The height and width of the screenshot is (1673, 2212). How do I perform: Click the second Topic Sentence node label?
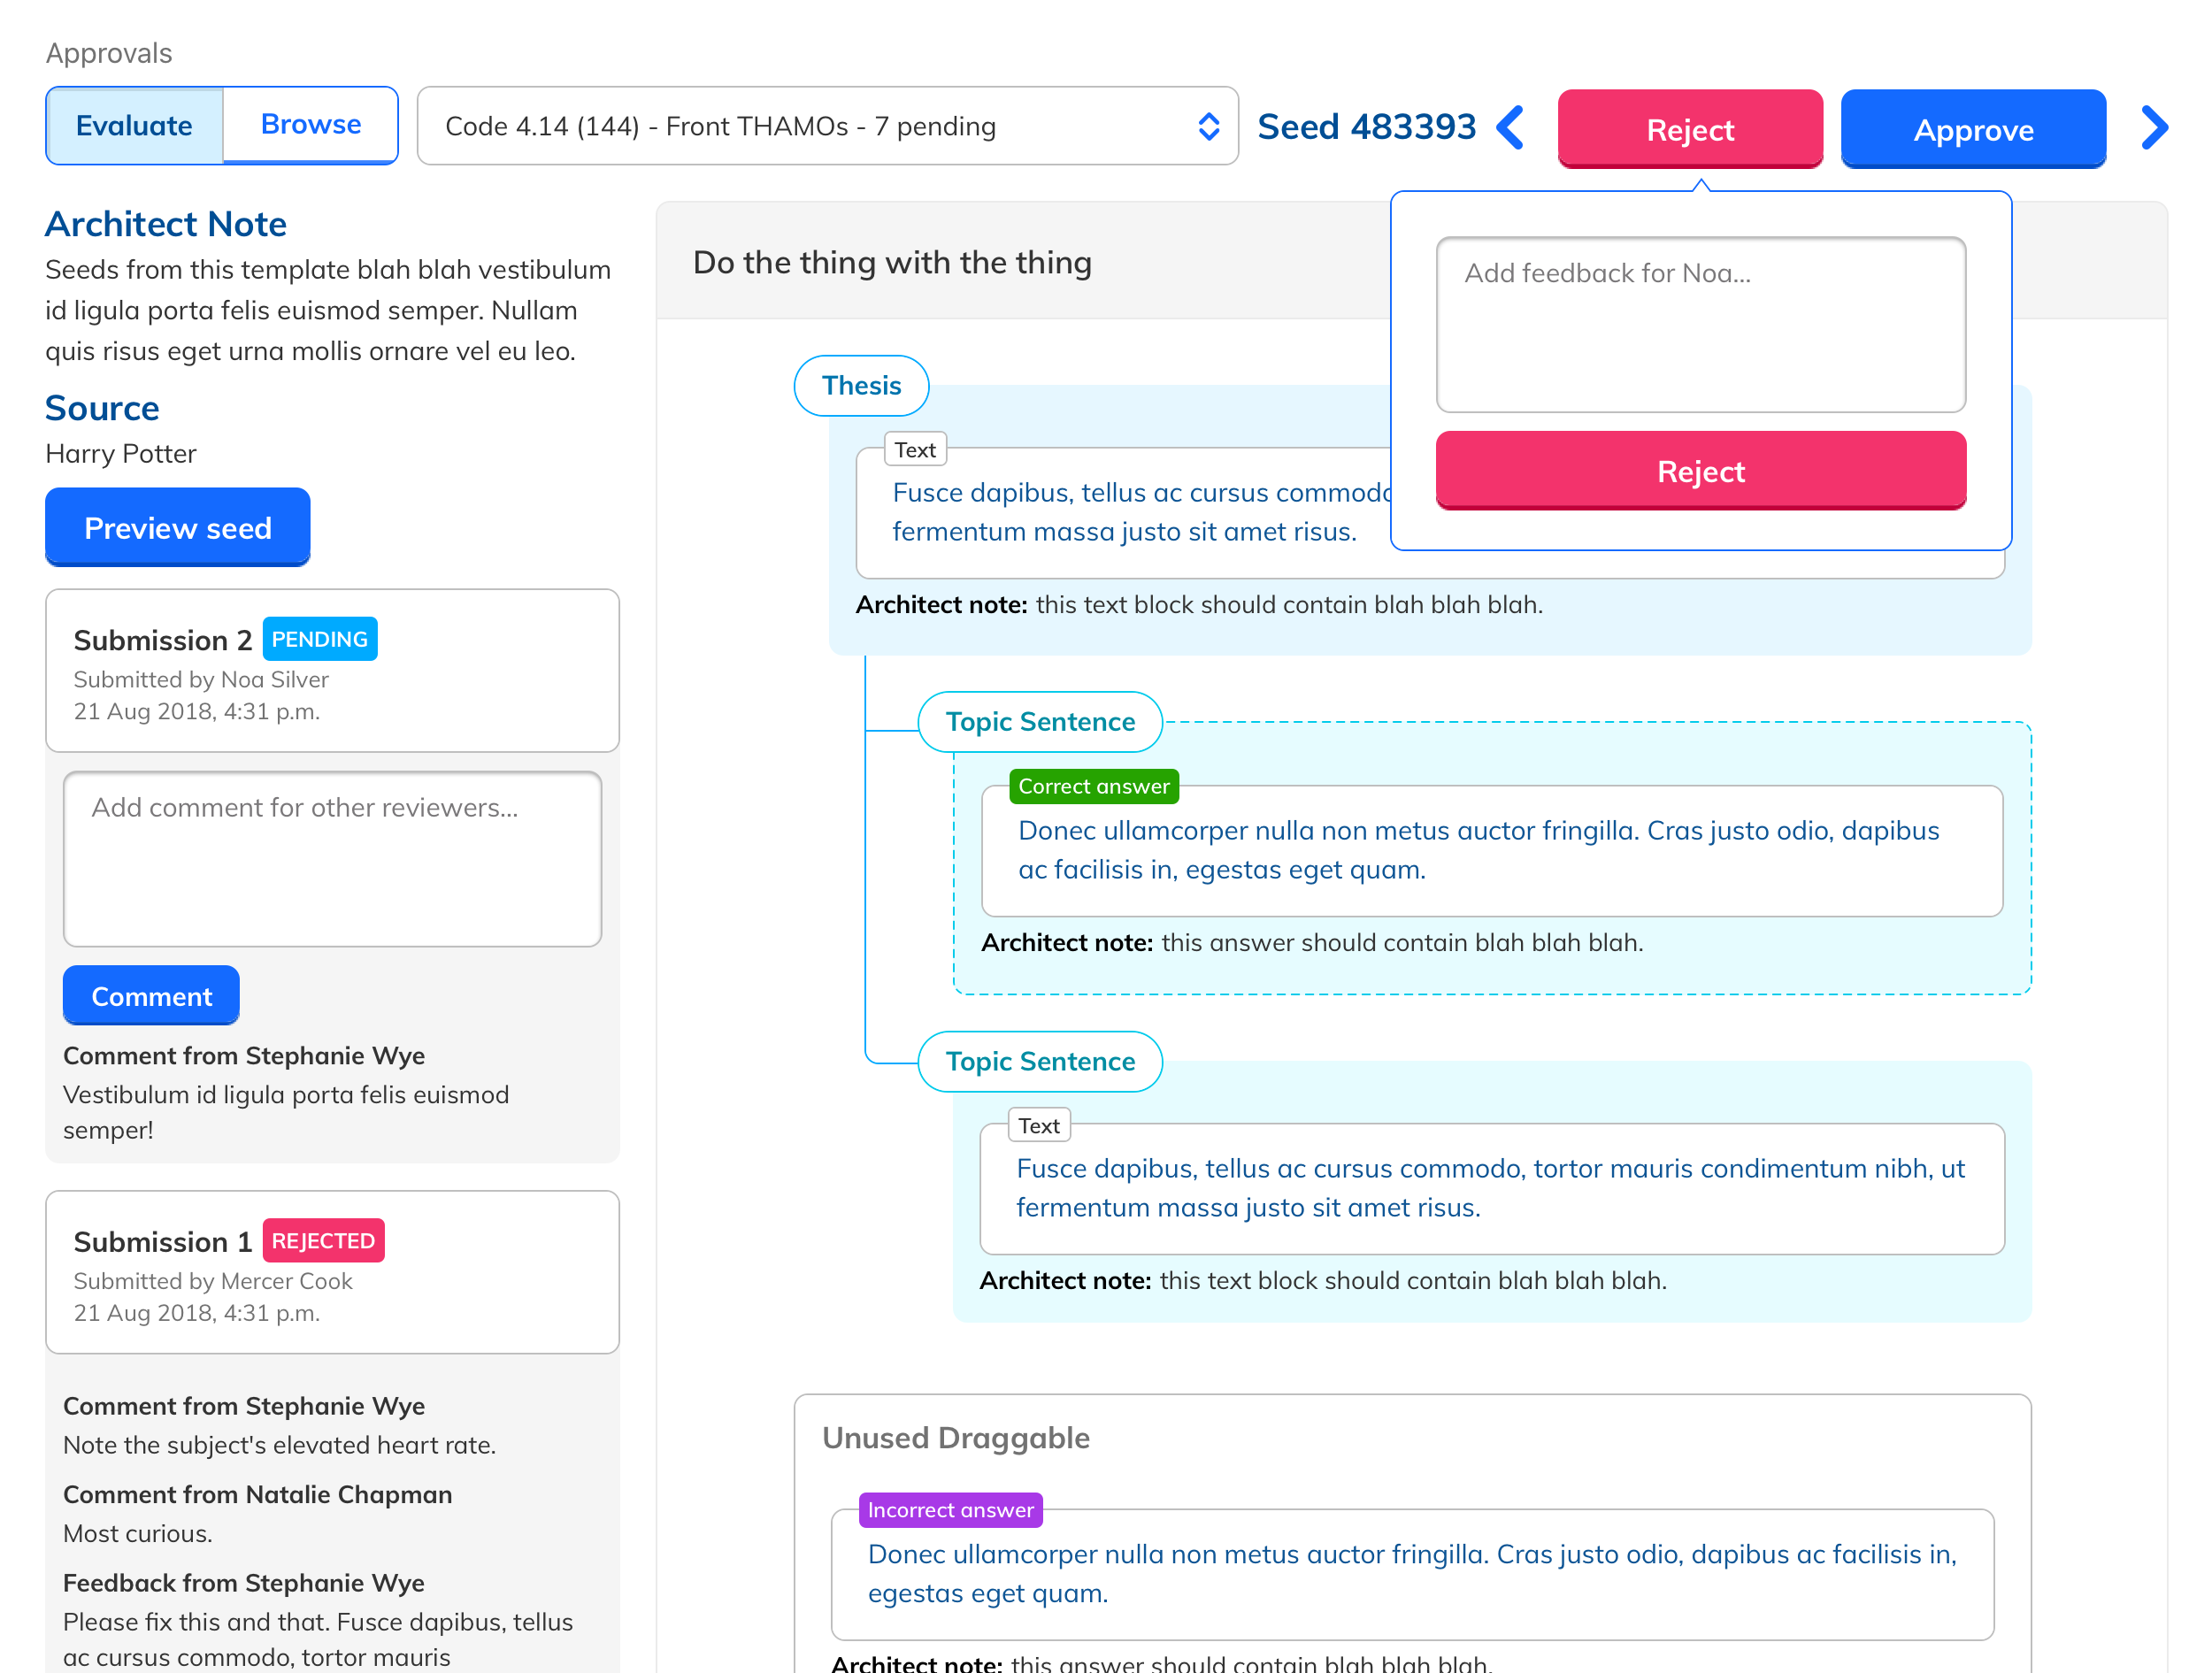coord(1040,1061)
